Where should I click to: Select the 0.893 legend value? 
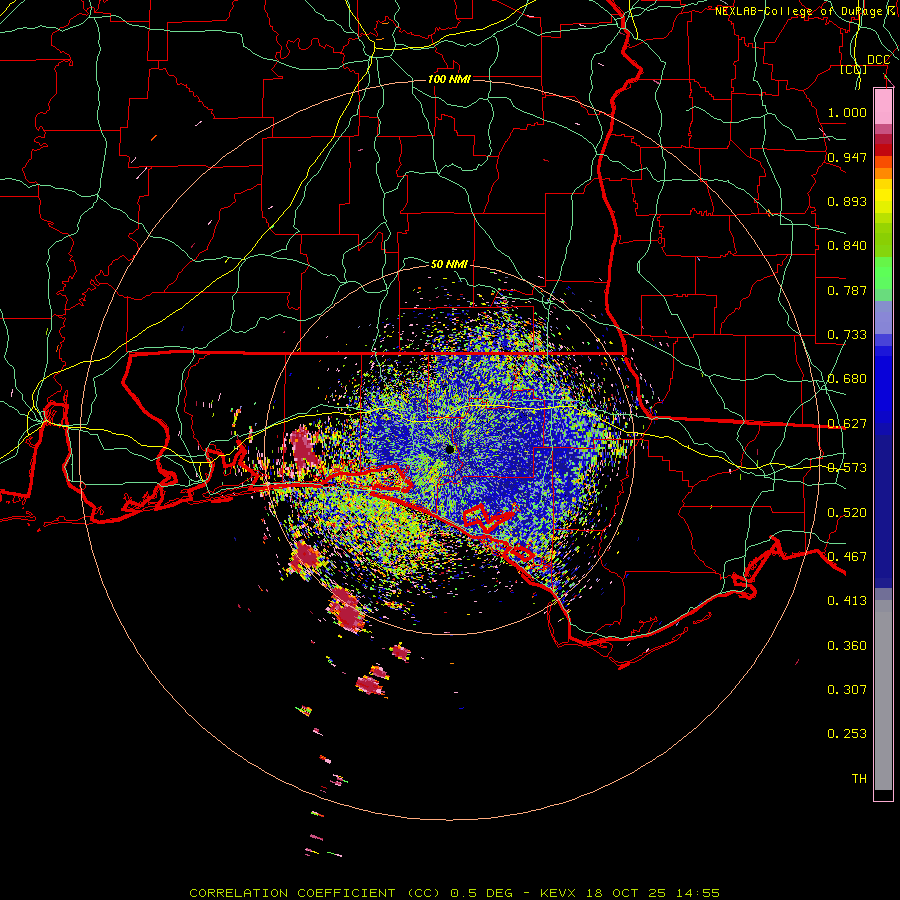tap(847, 201)
